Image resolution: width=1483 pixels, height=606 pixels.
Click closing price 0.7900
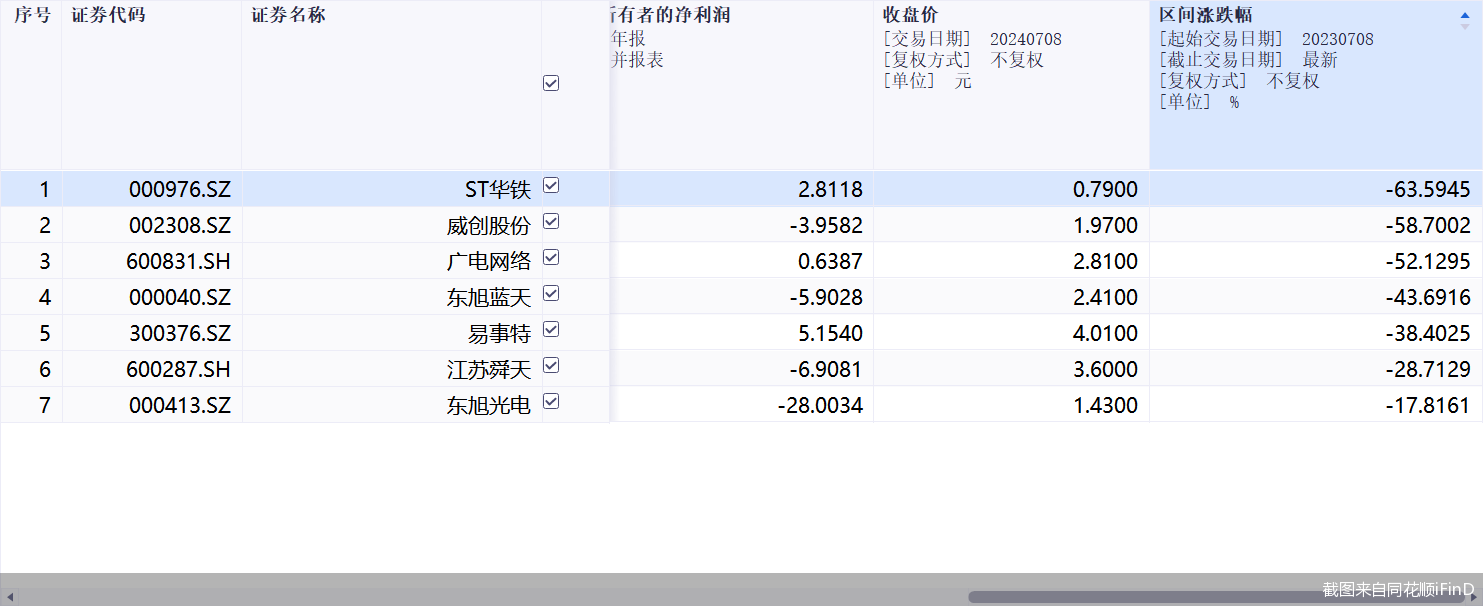[1105, 190]
